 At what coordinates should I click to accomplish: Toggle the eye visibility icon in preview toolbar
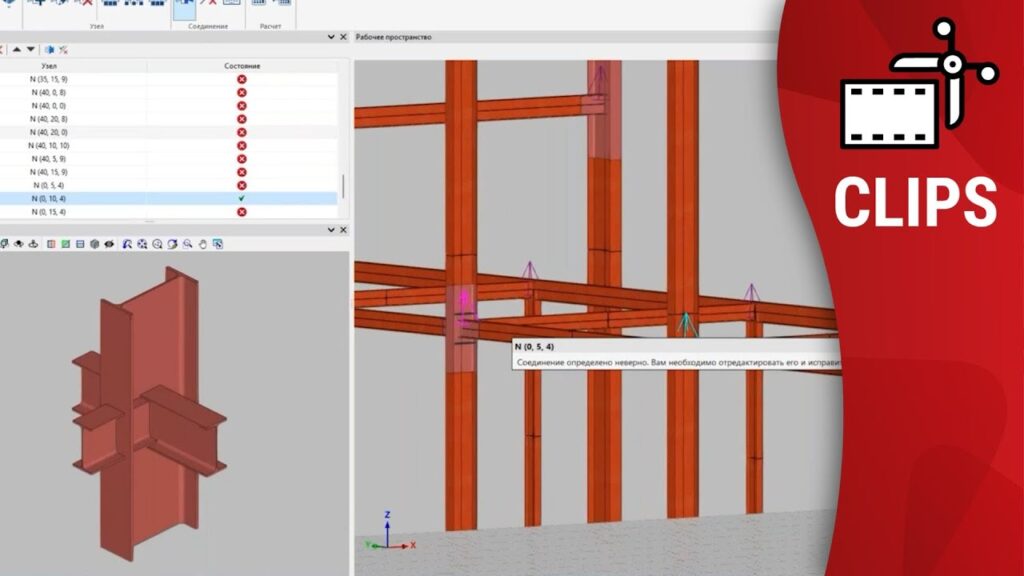click(x=18, y=243)
